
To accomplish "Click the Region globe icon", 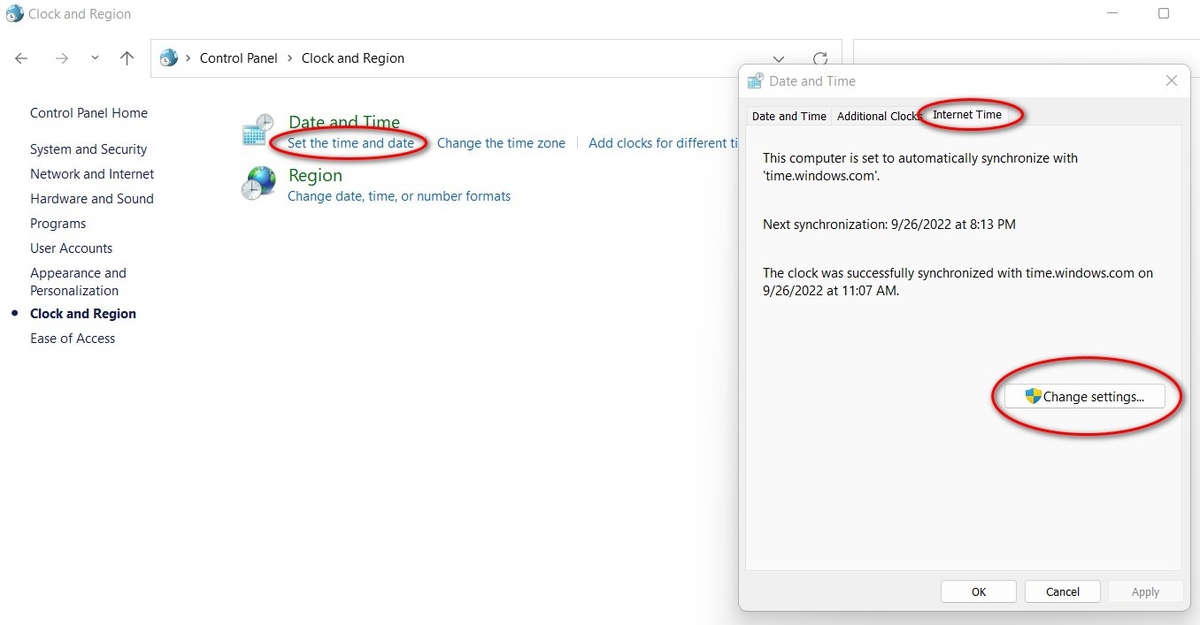I will (258, 183).
